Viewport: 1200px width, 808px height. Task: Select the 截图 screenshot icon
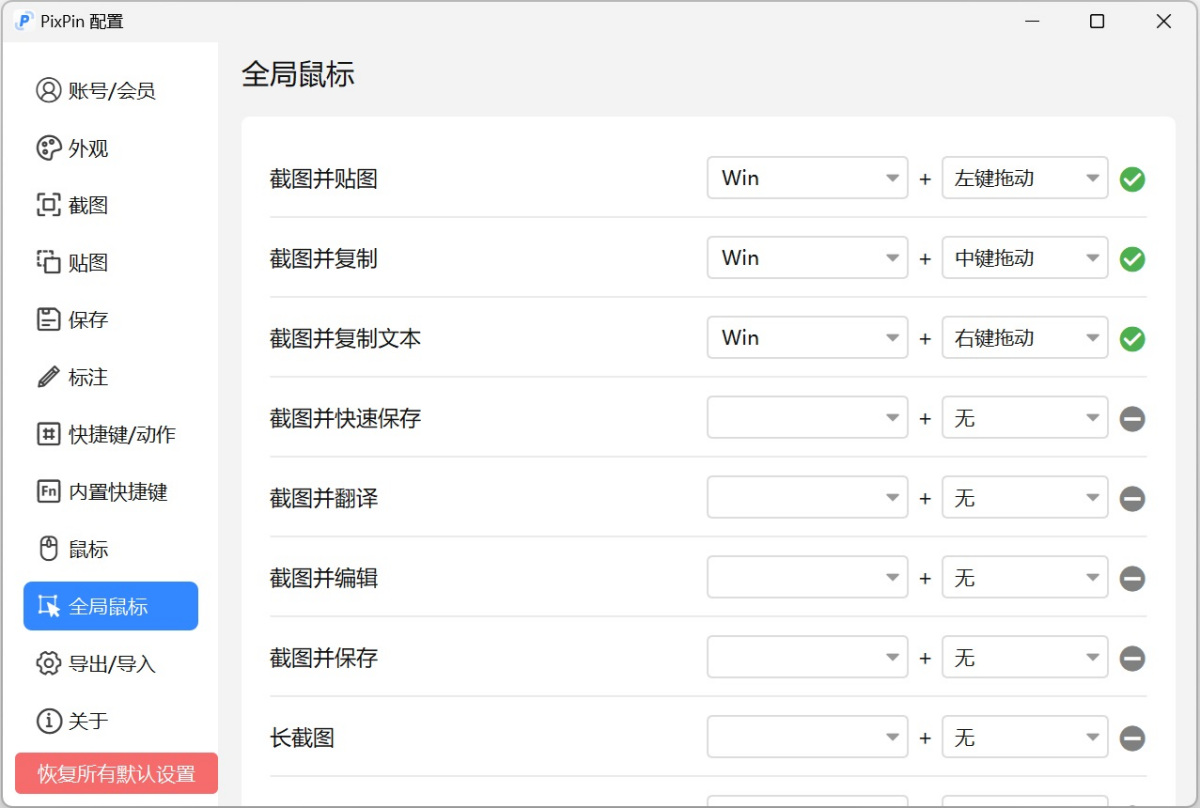[x=48, y=206]
